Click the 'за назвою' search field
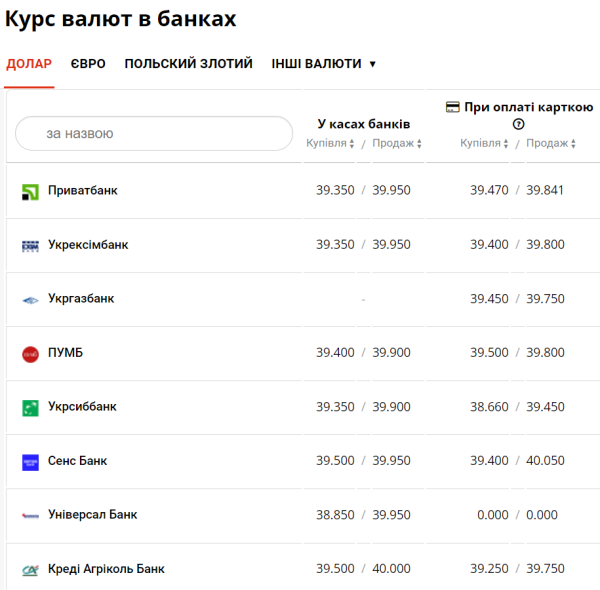The height and width of the screenshot is (590, 600). (154, 134)
